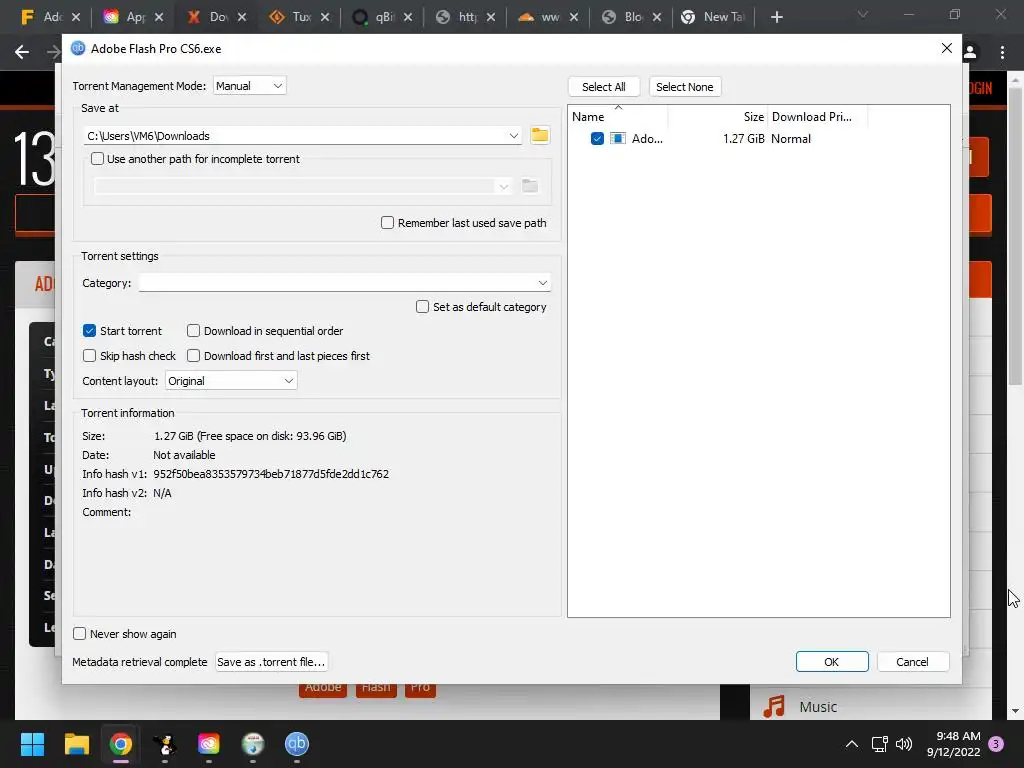
Task: Switch to the qBi browser tab
Action: click(x=382, y=17)
